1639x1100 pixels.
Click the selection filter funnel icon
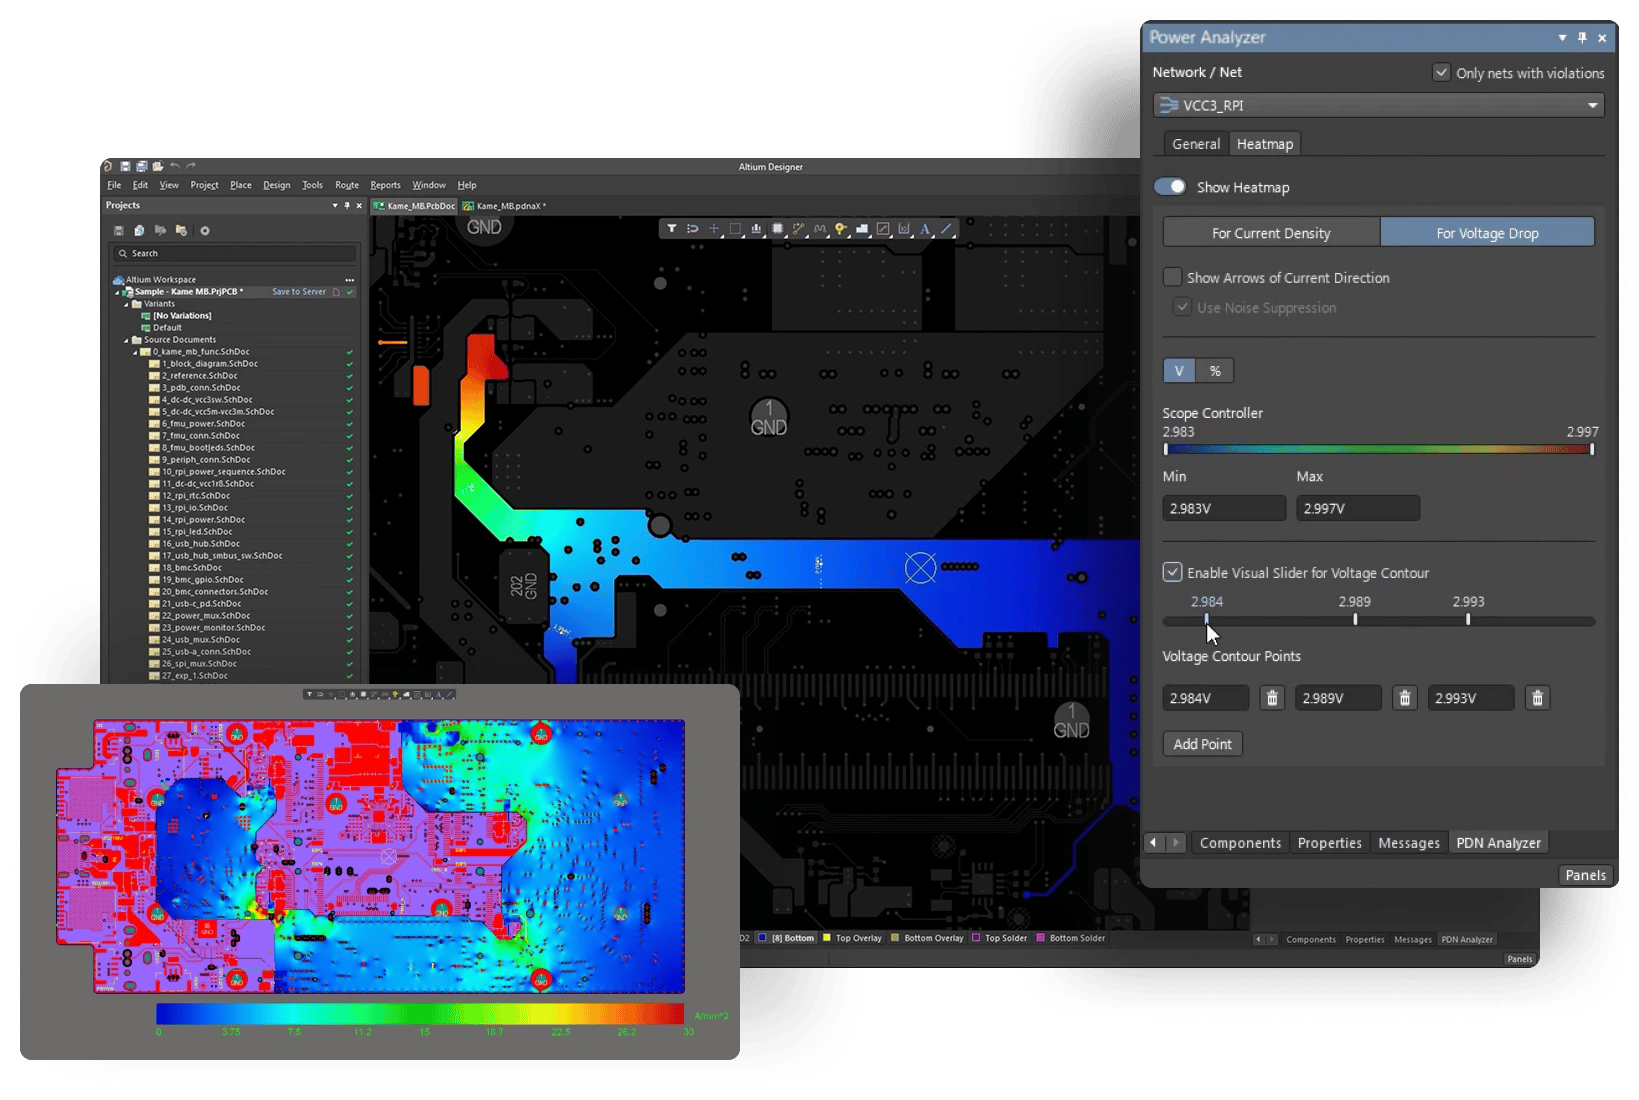671,229
